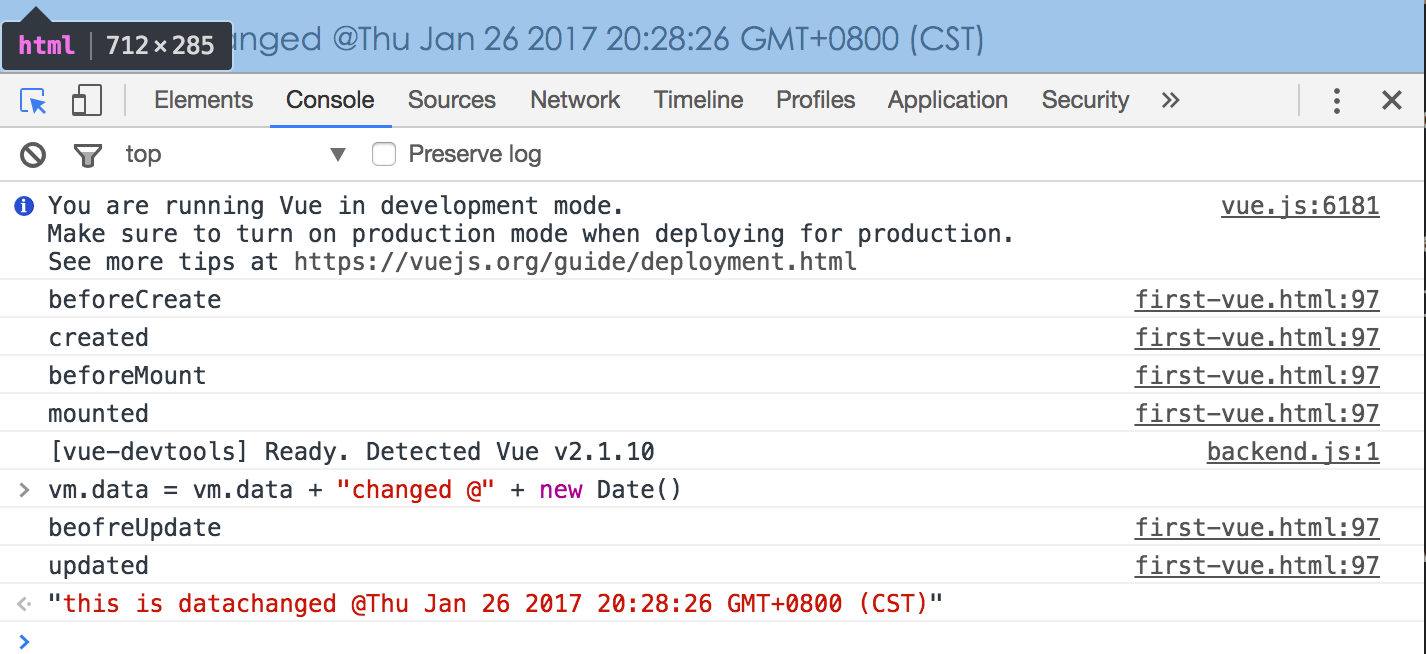Switch to the Elements tab
The height and width of the screenshot is (654, 1426).
[203, 101]
